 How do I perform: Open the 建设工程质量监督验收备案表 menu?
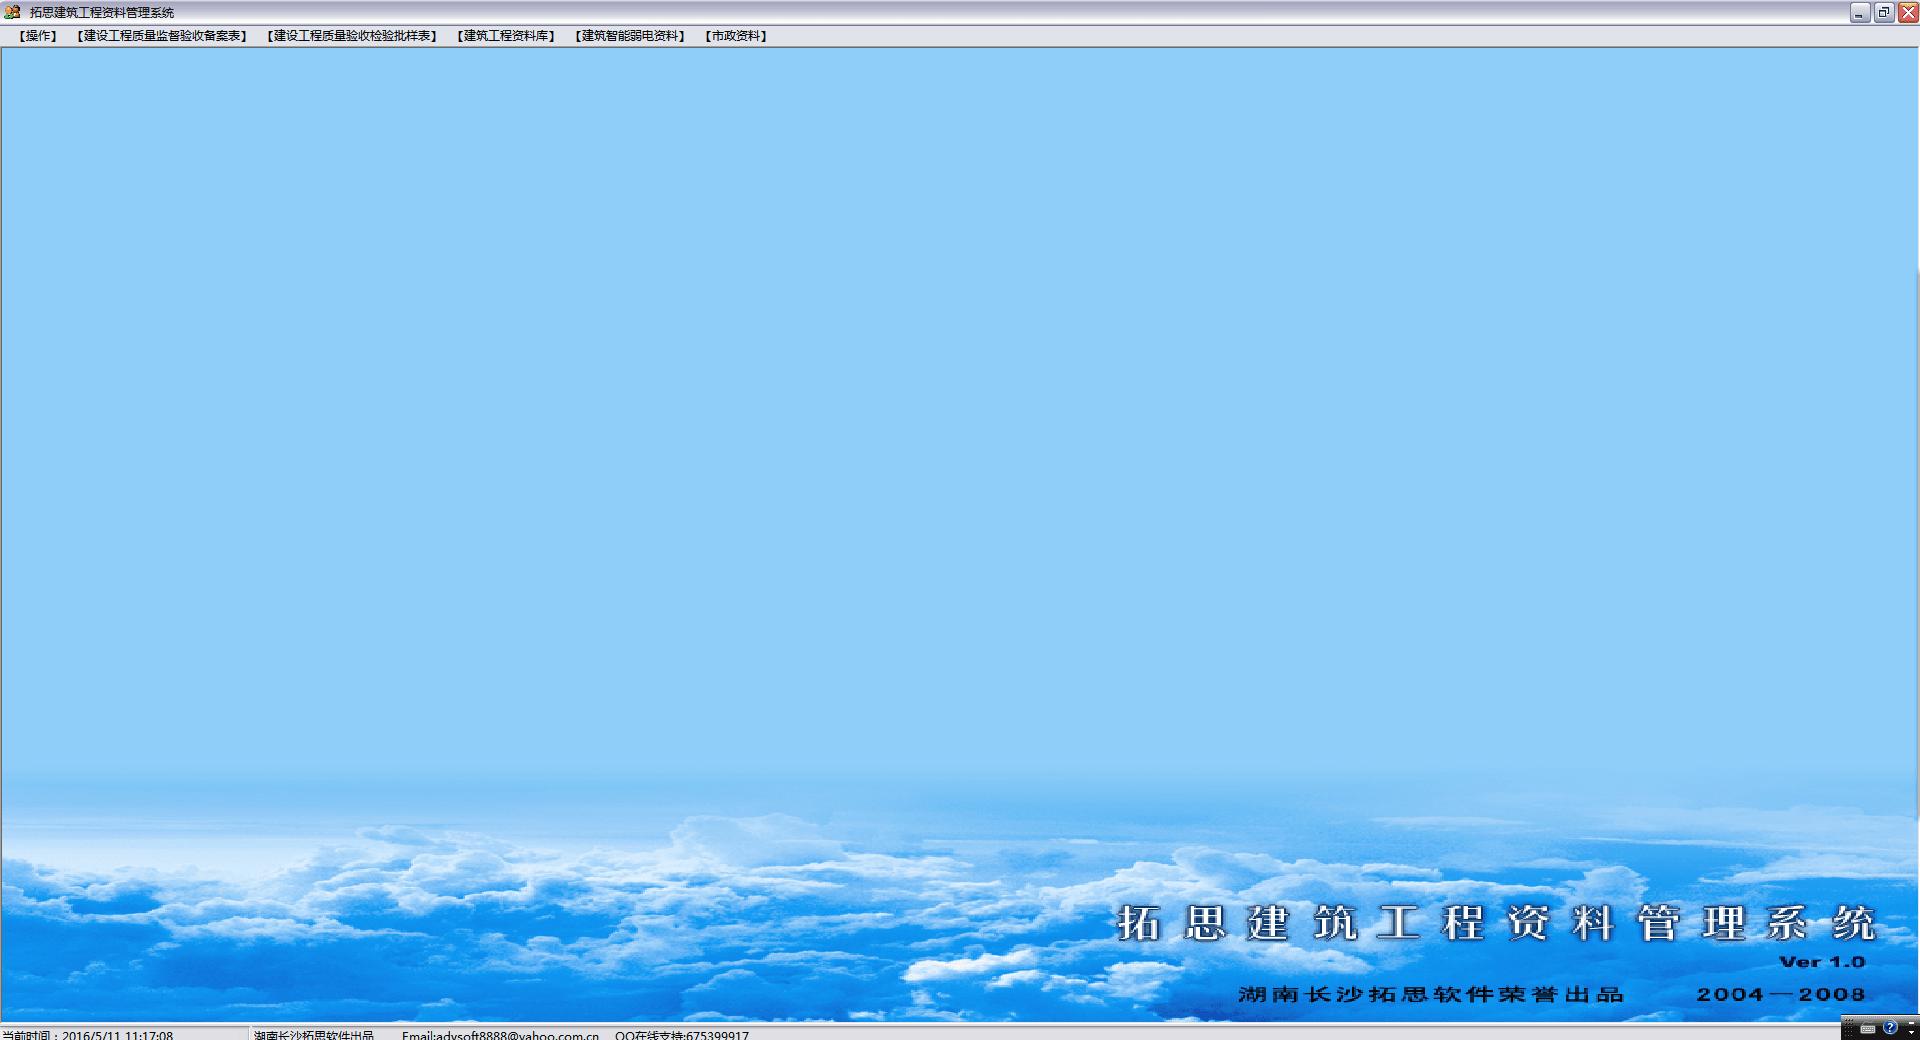click(162, 36)
